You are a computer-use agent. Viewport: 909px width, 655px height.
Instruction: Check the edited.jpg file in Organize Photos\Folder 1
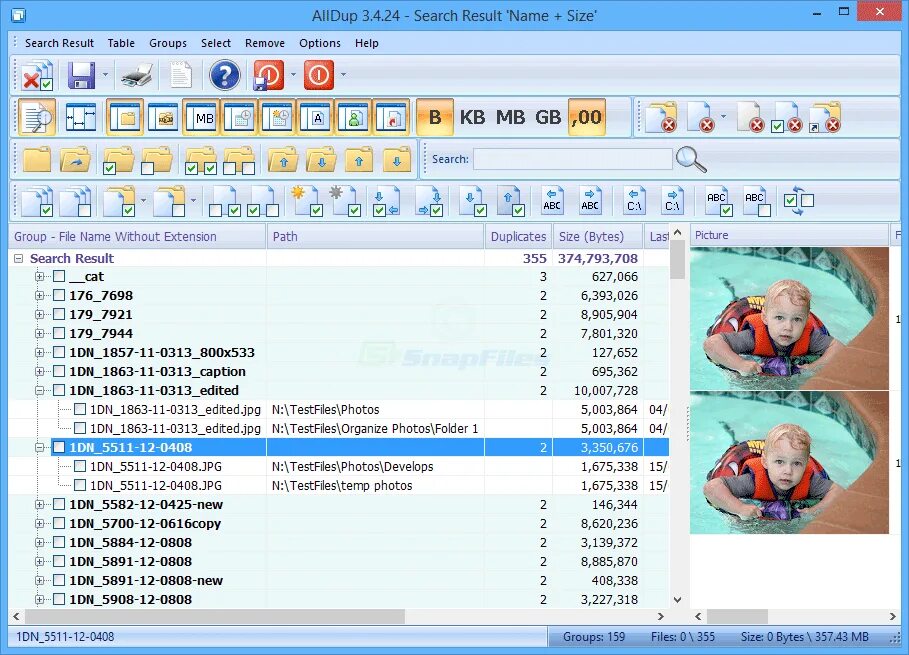(x=80, y=428)
